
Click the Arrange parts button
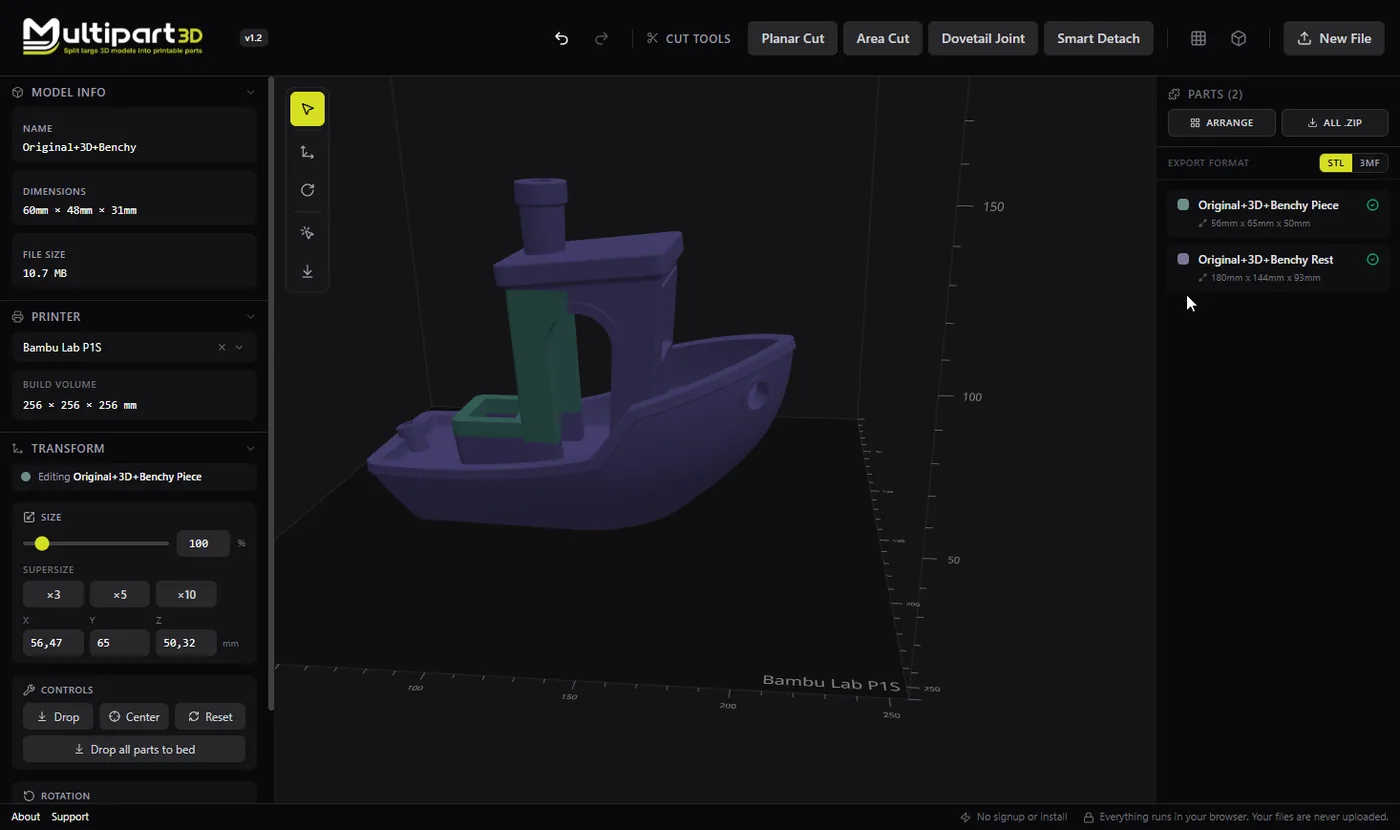coord(1221,123)
